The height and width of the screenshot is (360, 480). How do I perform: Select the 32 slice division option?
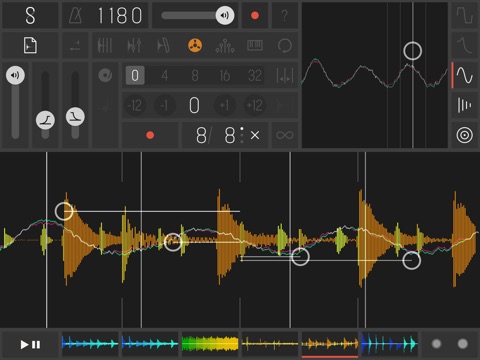pos(255,76)
